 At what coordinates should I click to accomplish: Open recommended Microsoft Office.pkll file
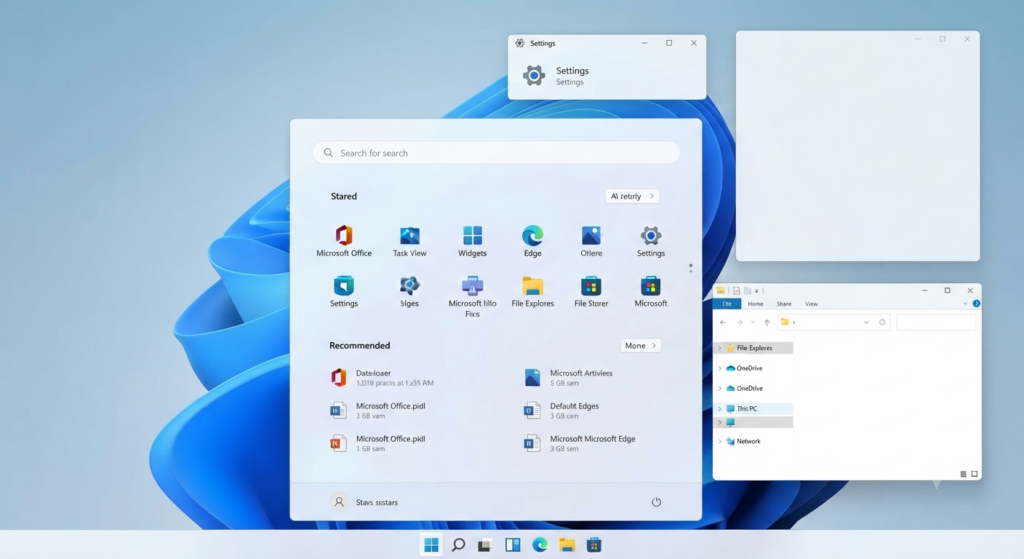pos(377,443)
